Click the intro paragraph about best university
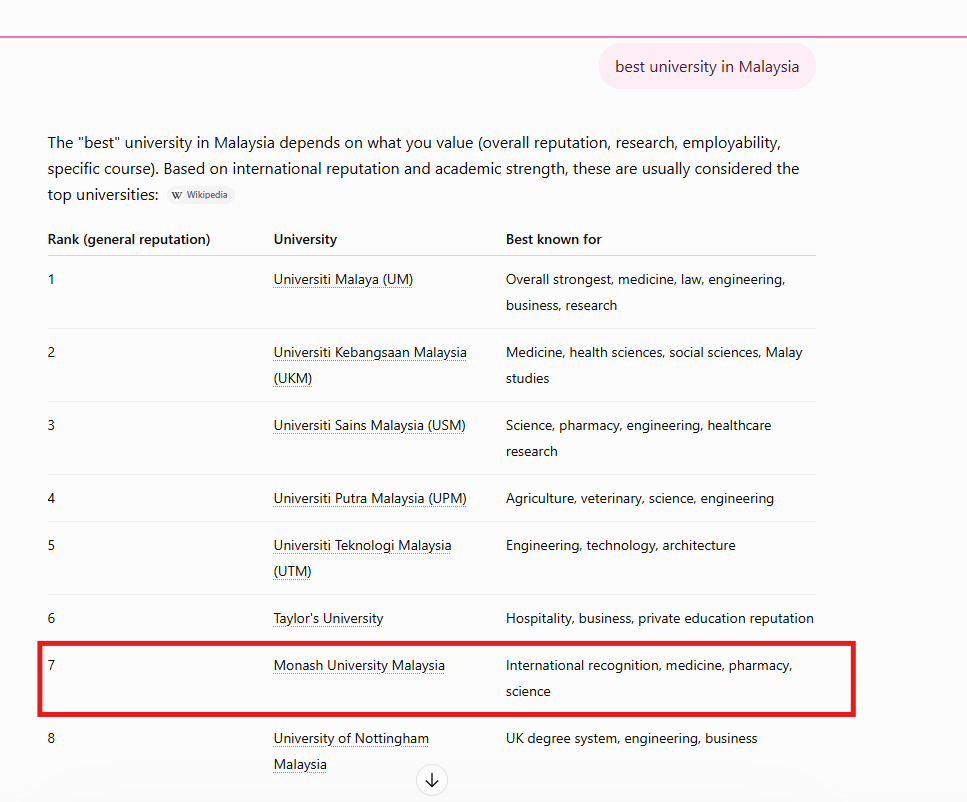The height and width of the screenshot is (802, 967). tap(423, 168)
